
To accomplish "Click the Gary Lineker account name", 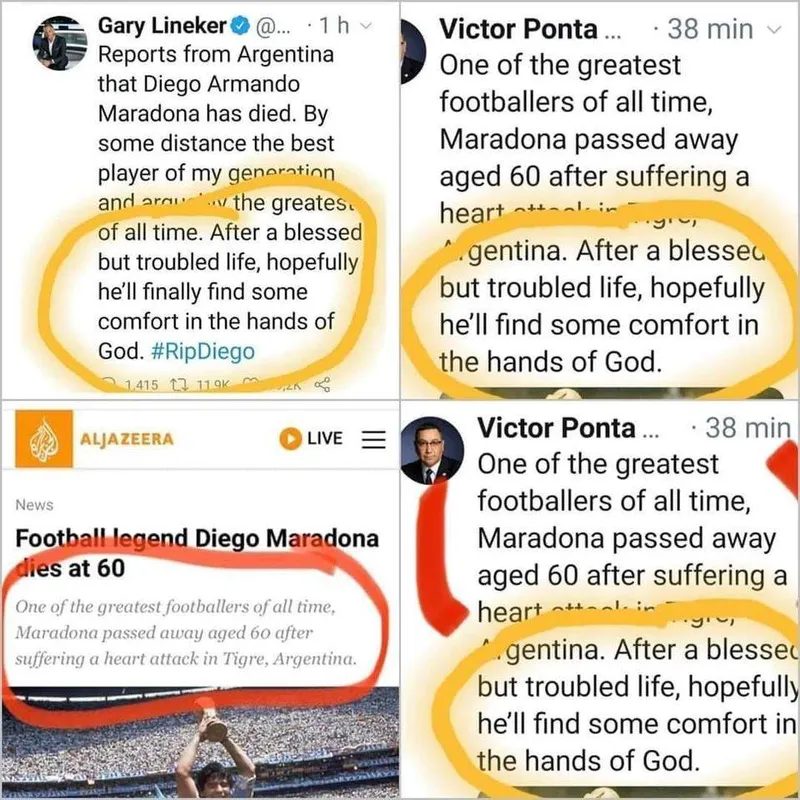I will pos(161,26).
